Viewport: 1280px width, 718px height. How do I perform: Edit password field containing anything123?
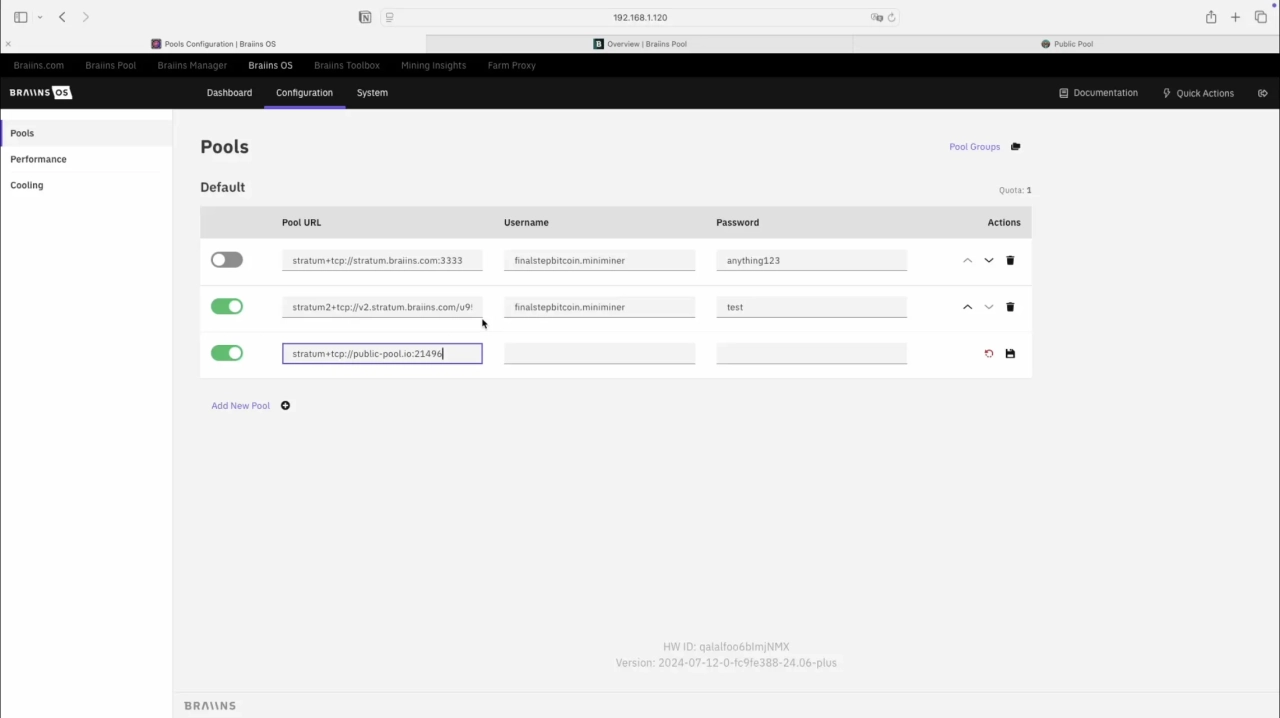click(811, 260)
